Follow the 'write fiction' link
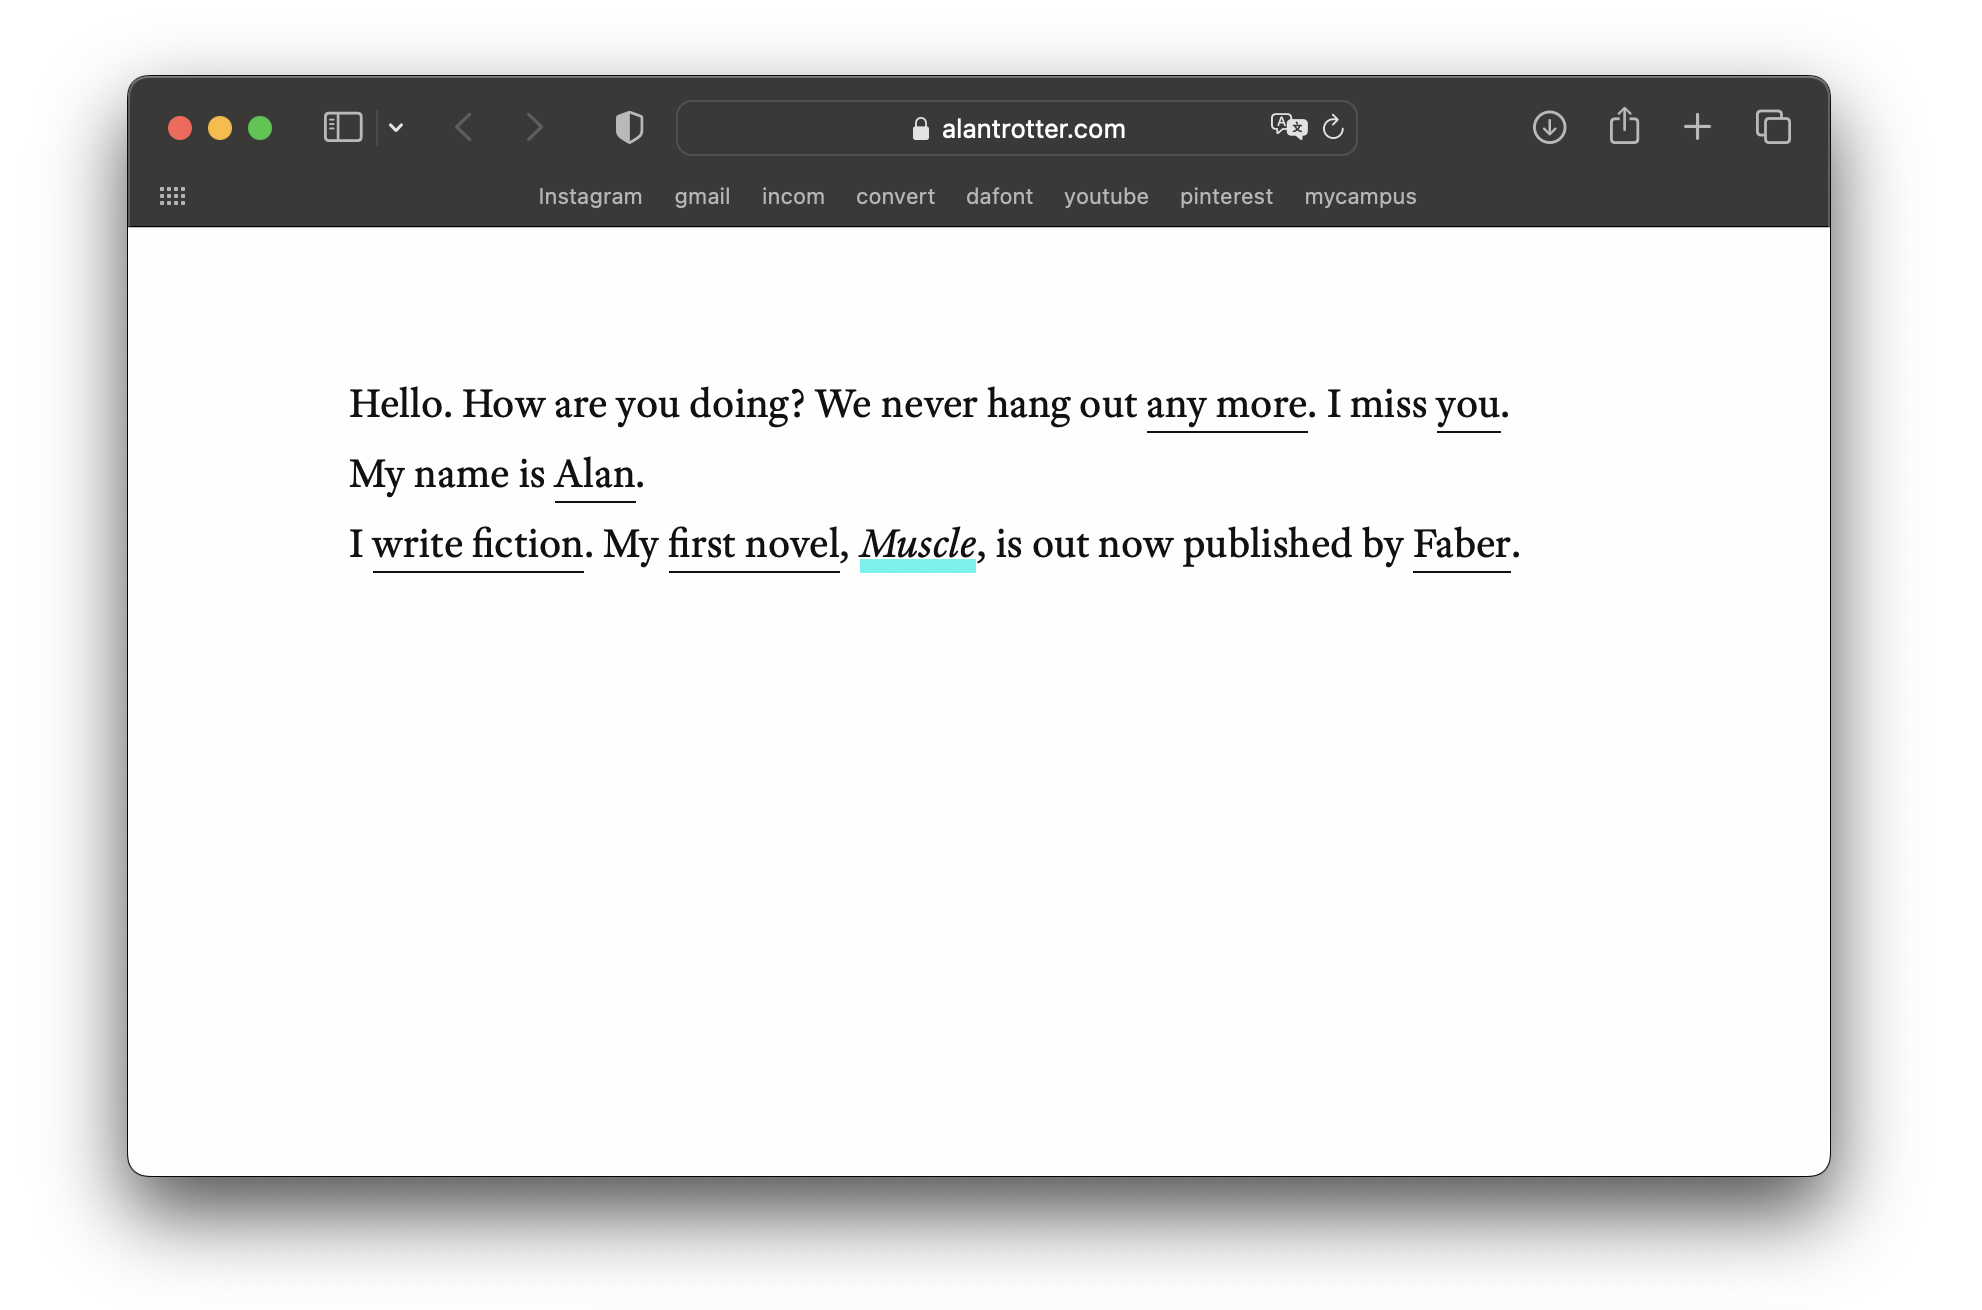Screen dimensions: 1982x1310 pyautogui.click(x=477, y=545)
